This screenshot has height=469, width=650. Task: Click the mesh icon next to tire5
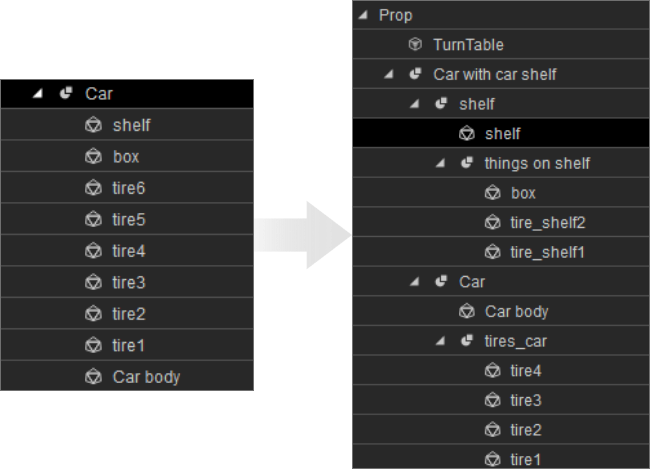click(x=93, y=219)
